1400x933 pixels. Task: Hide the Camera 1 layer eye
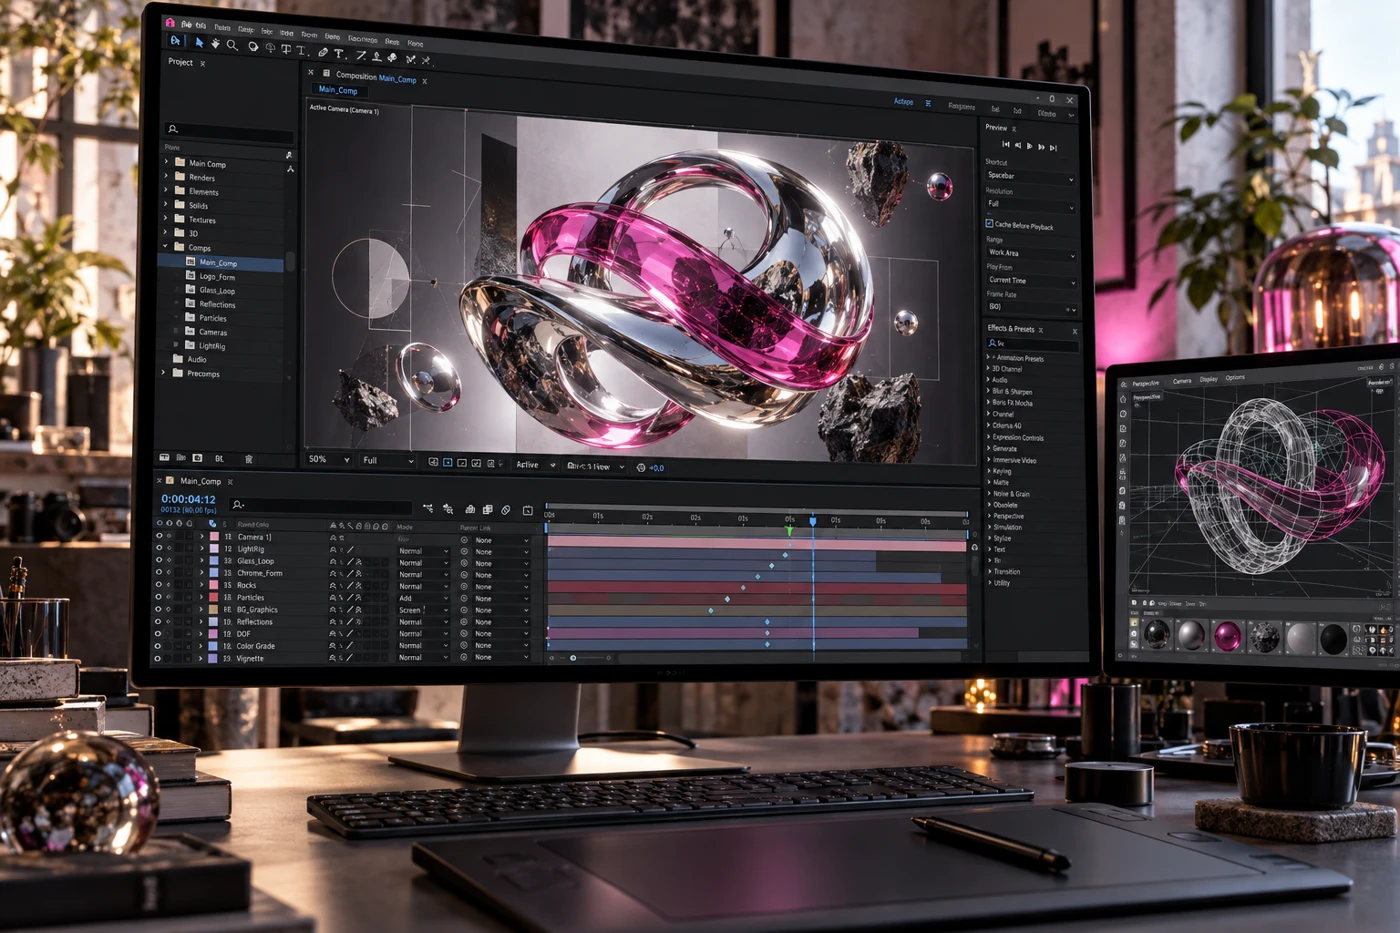[x=158, y=536]
